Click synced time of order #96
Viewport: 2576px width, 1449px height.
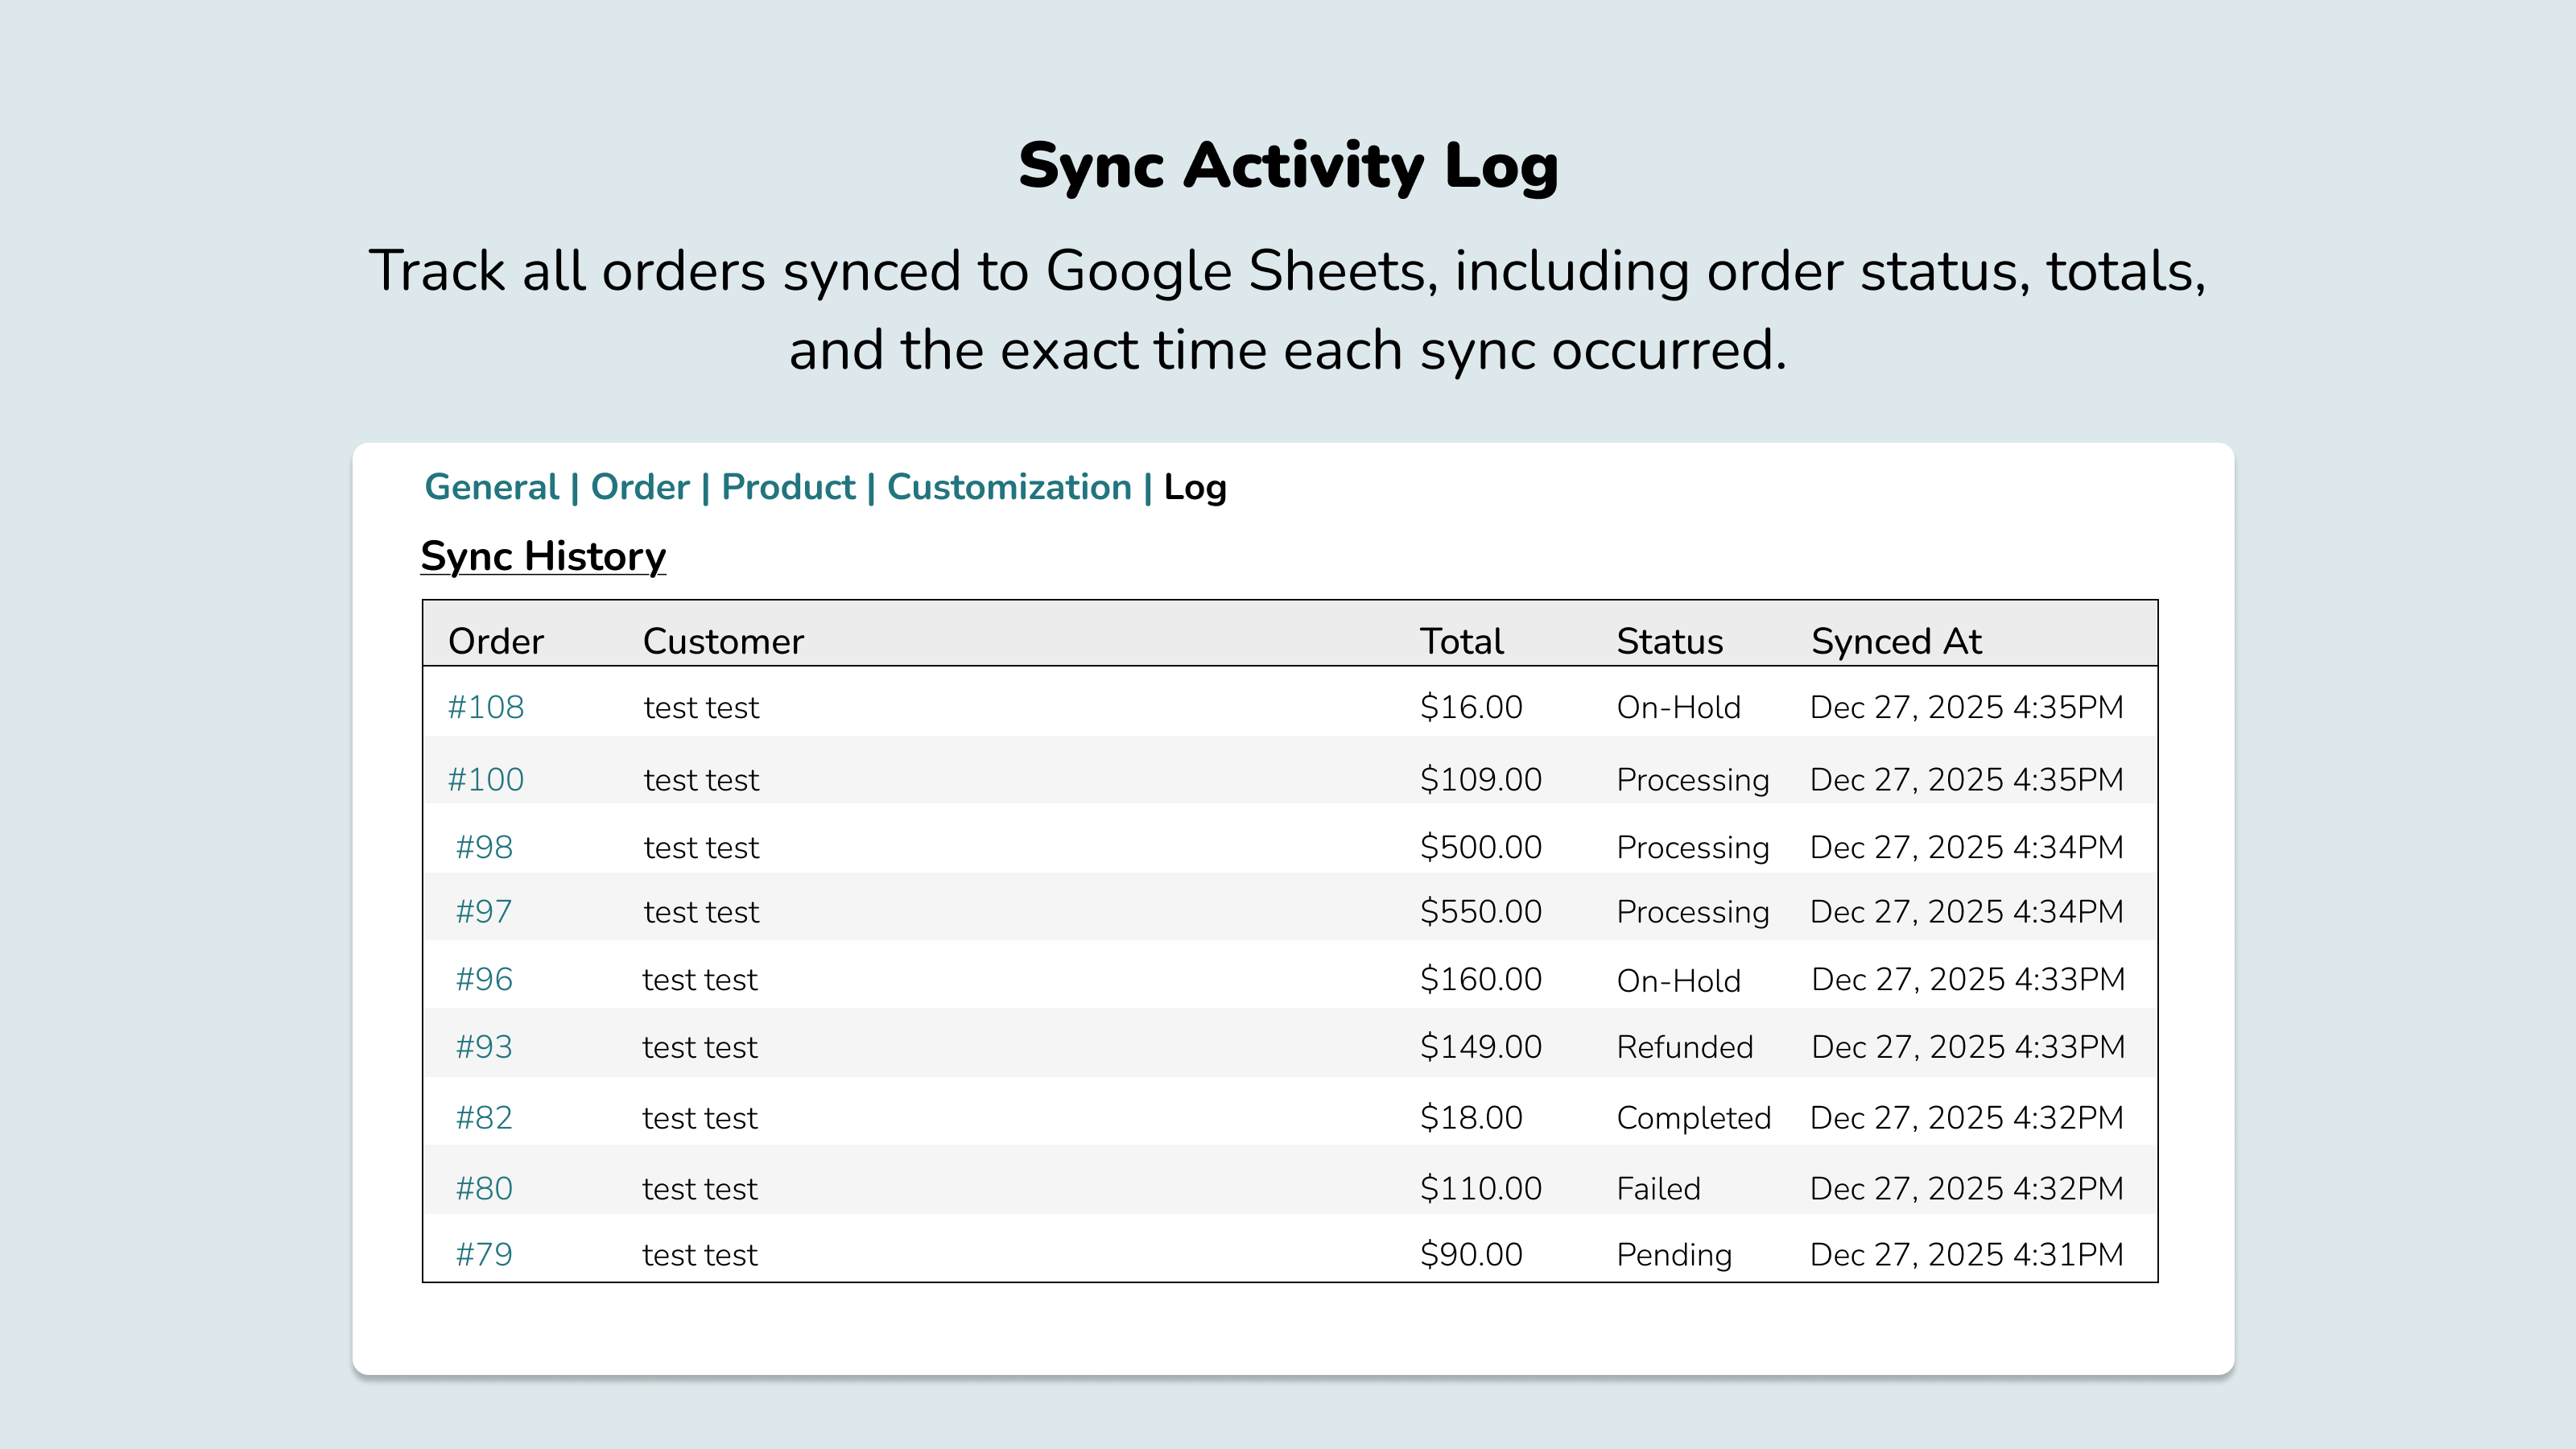[1969, 979]
